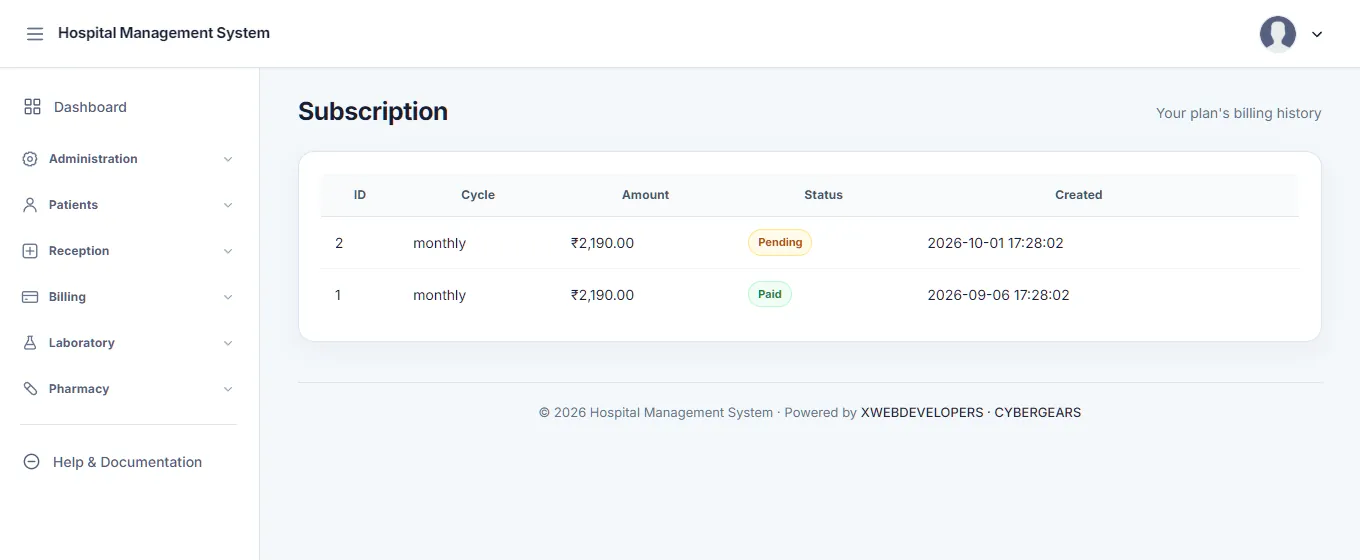
Task: Expand the Administration chevron
Action: (228, 159)
